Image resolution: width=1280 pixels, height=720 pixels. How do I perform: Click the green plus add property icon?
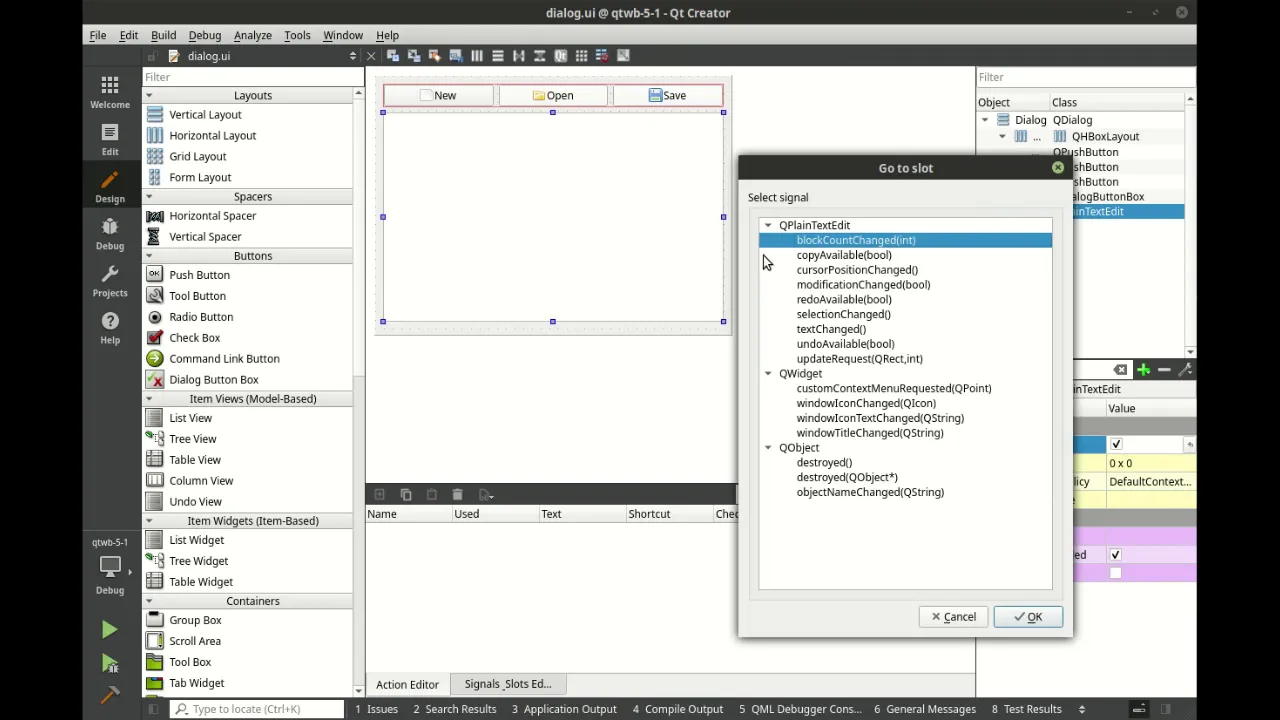pos(1143,370)
